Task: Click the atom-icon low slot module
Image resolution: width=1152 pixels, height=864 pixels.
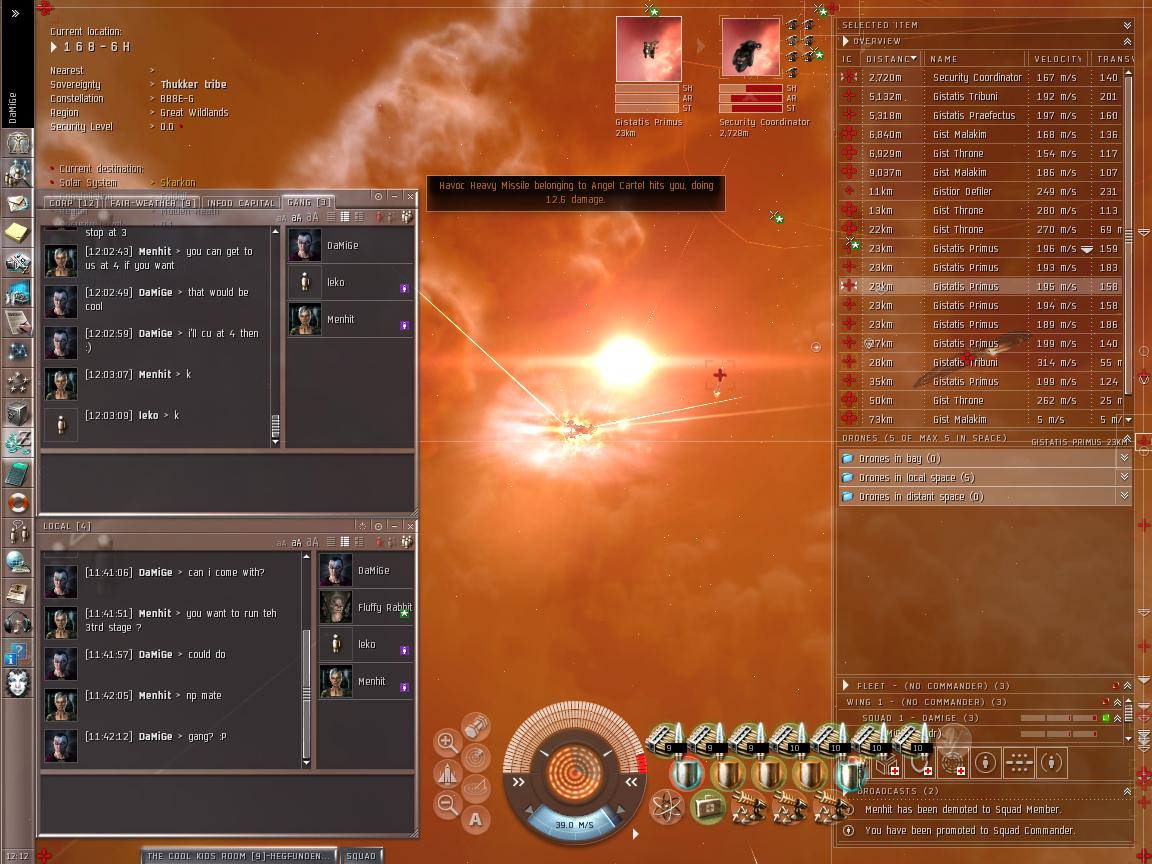Action: click(x=666, y=807)
